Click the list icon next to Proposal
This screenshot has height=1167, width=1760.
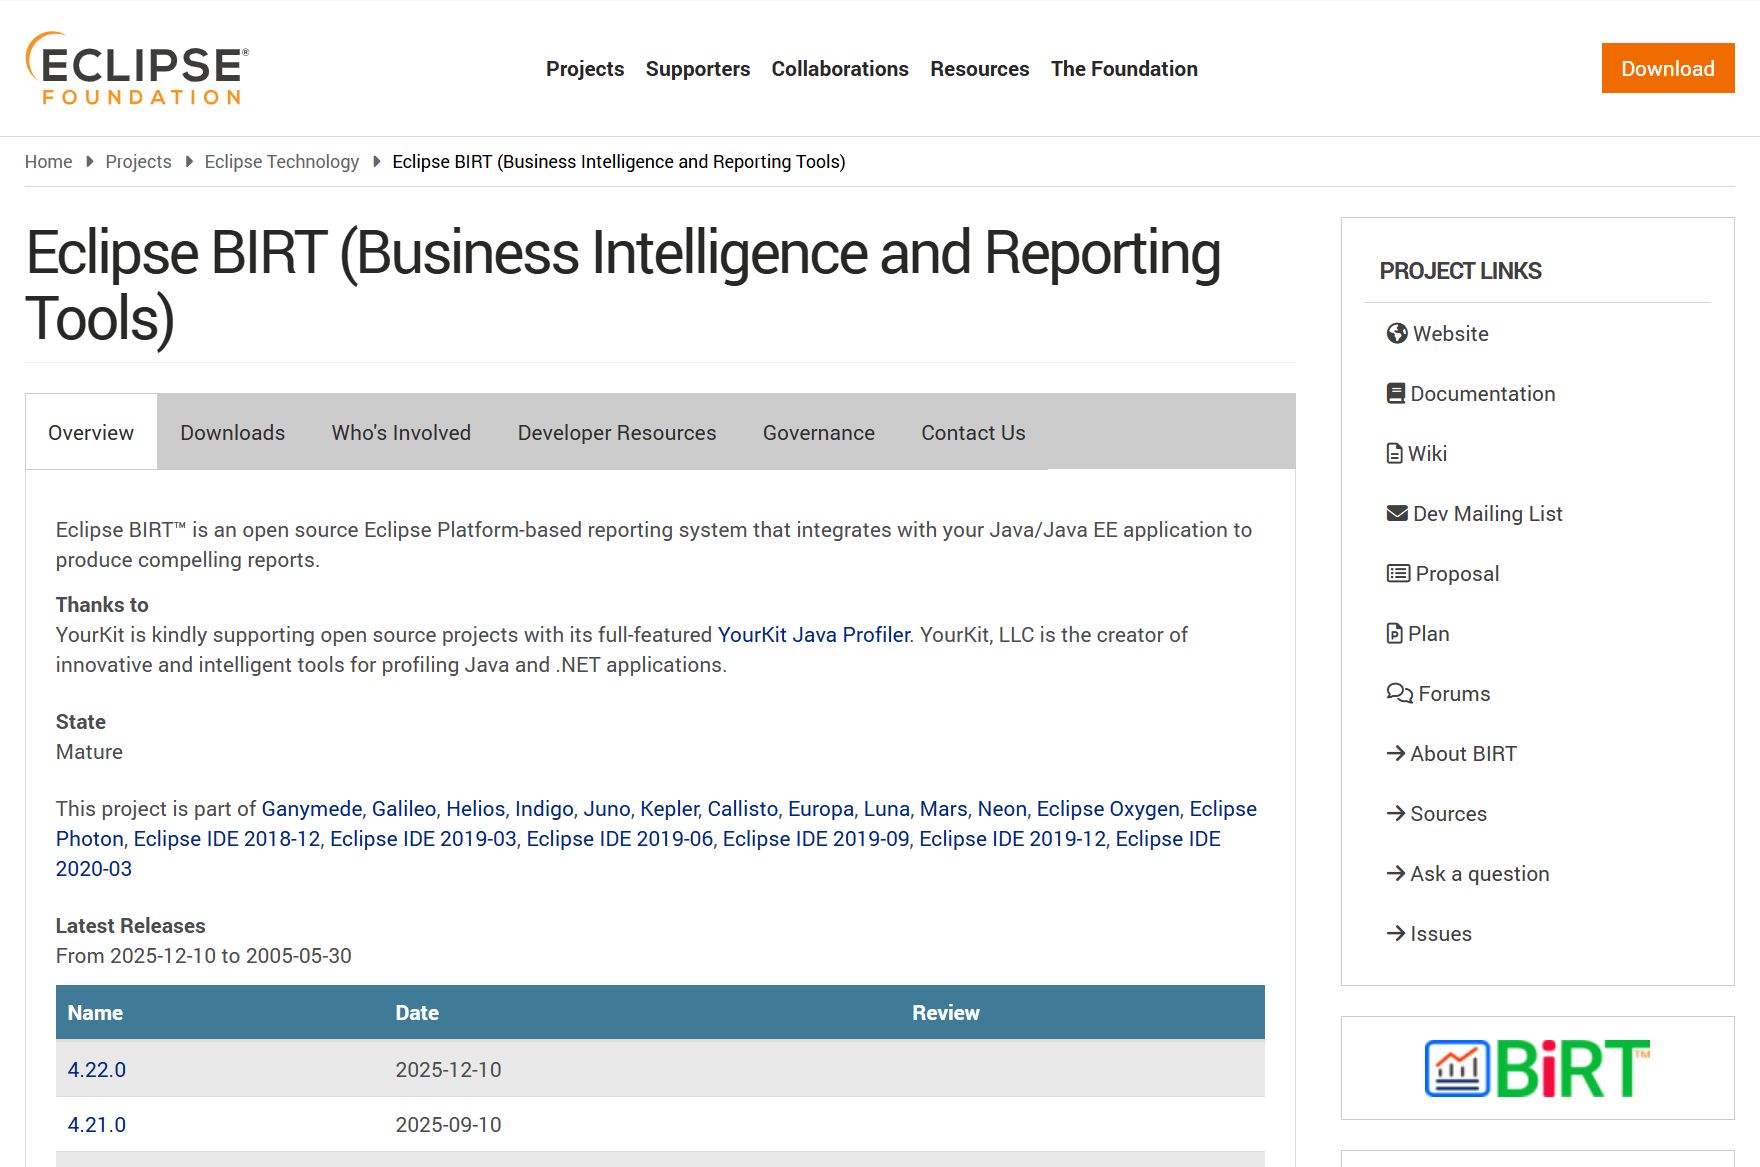click(1397, 574)
